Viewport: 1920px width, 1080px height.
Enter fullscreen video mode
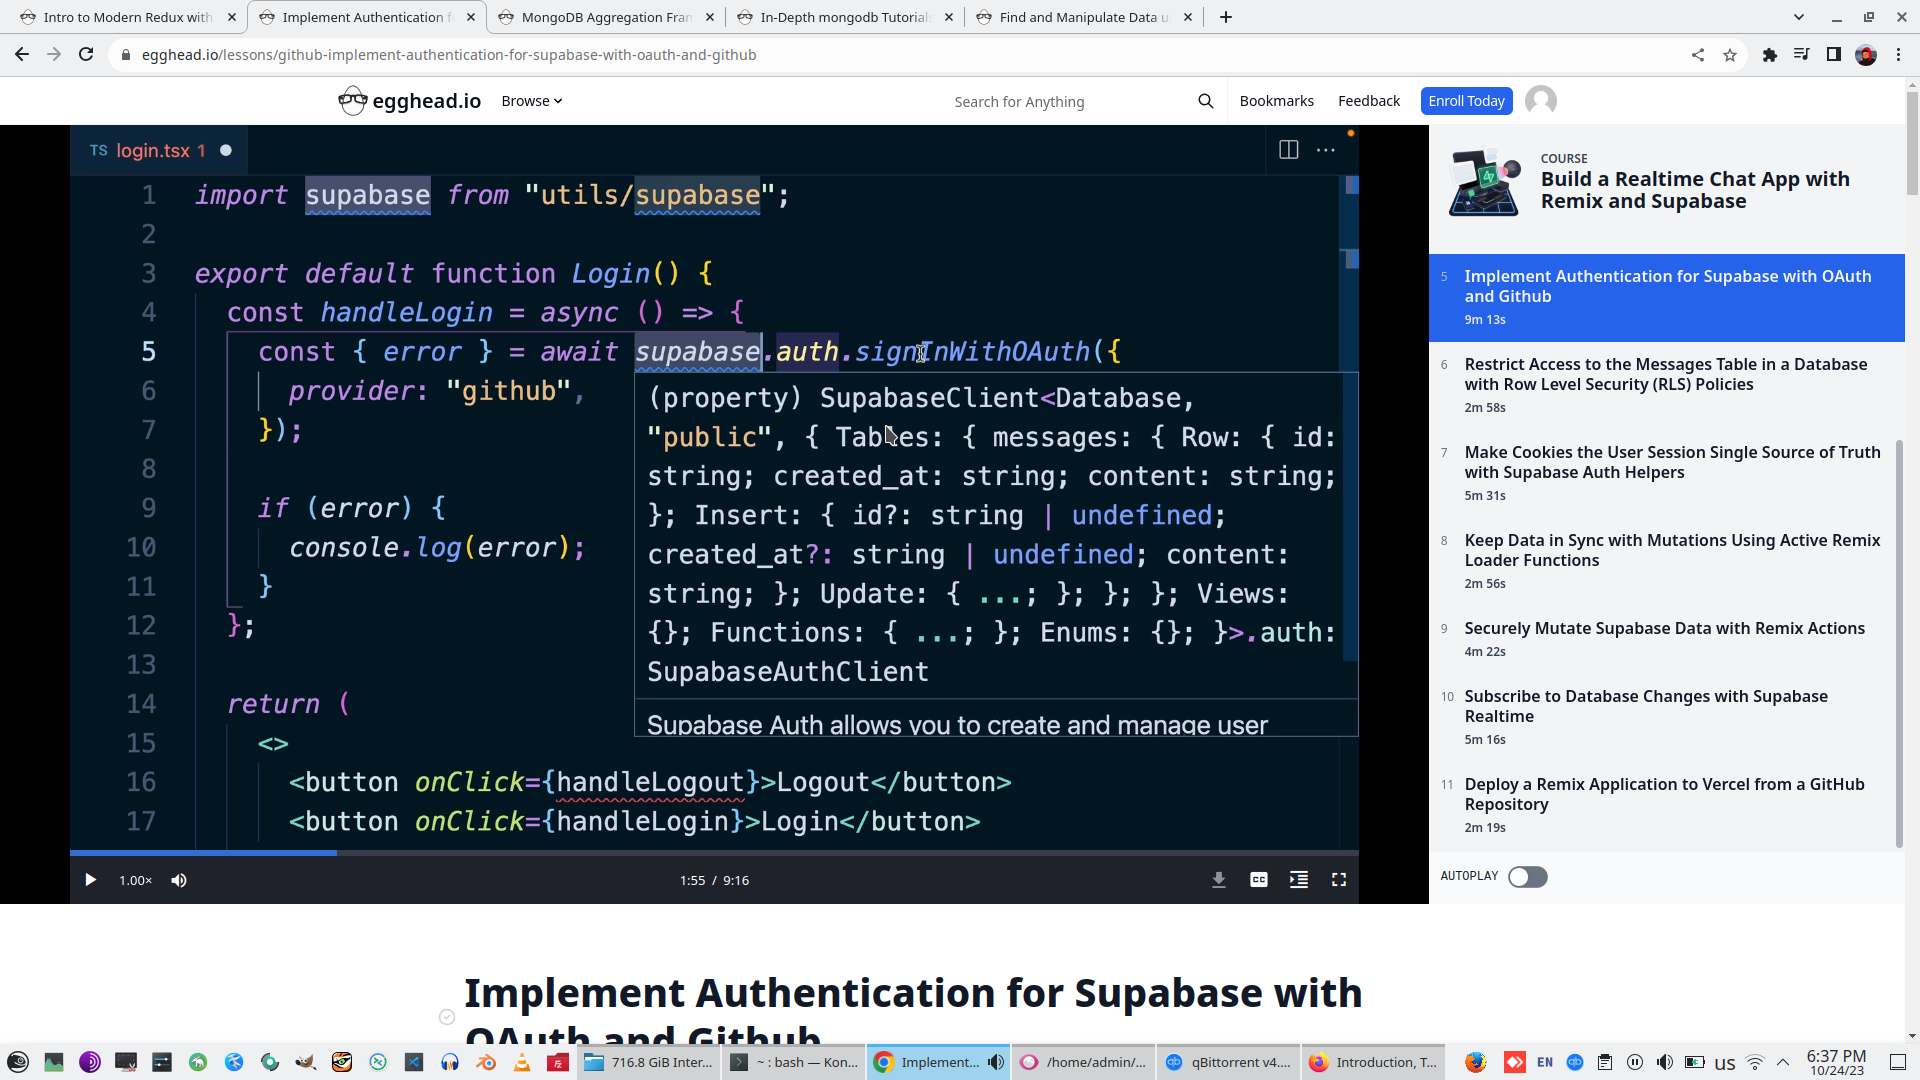pos(1339,880)
